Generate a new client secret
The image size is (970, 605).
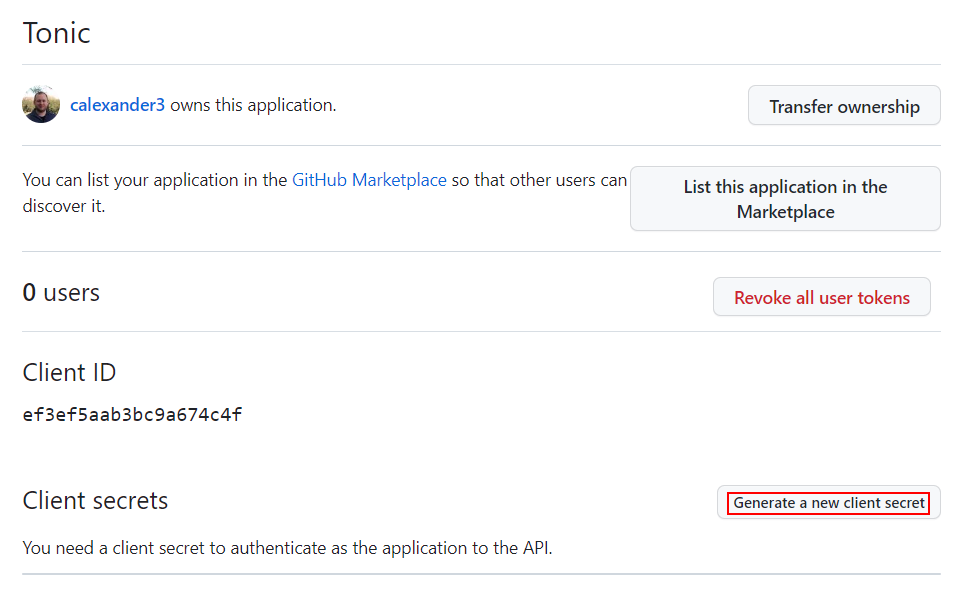[x=829, y=503]
